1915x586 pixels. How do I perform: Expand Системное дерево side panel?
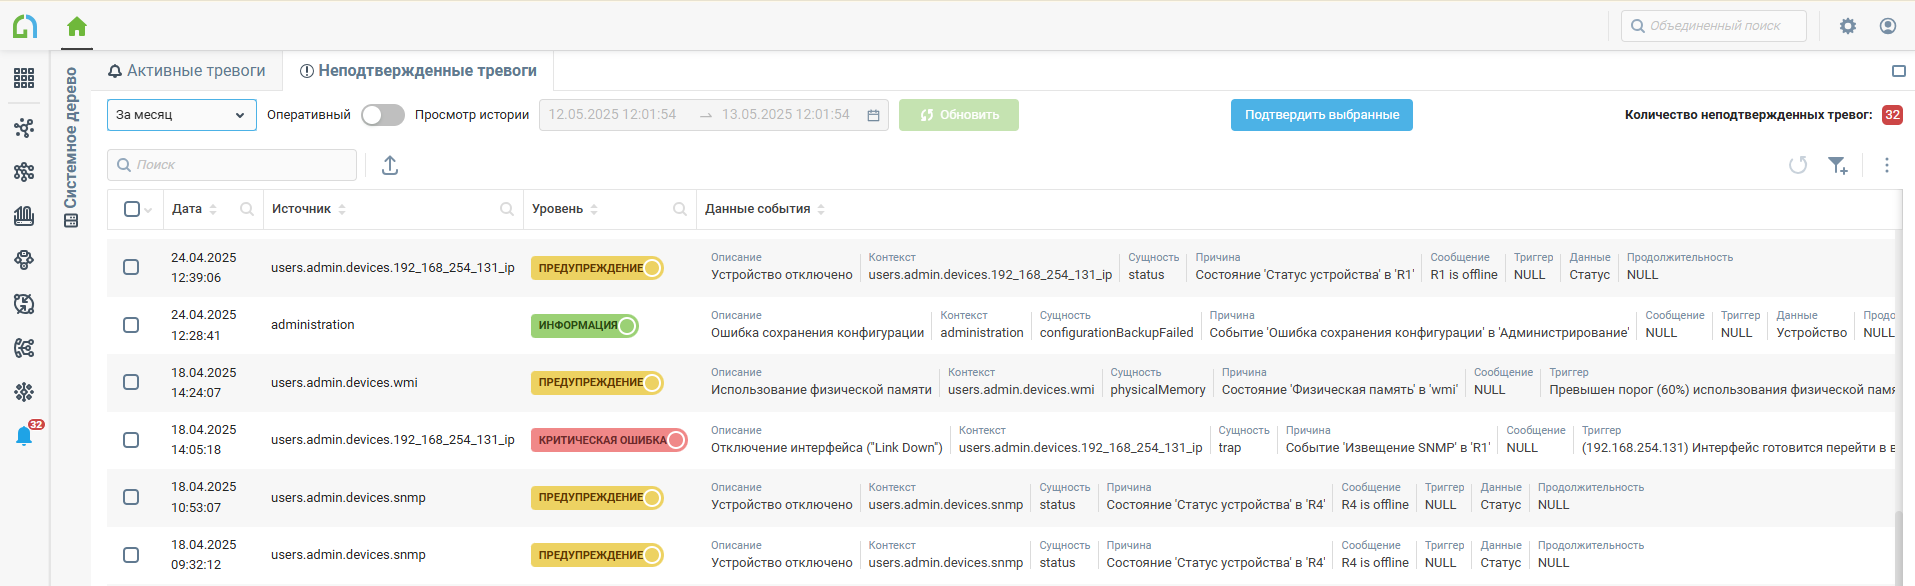[71, 146]
